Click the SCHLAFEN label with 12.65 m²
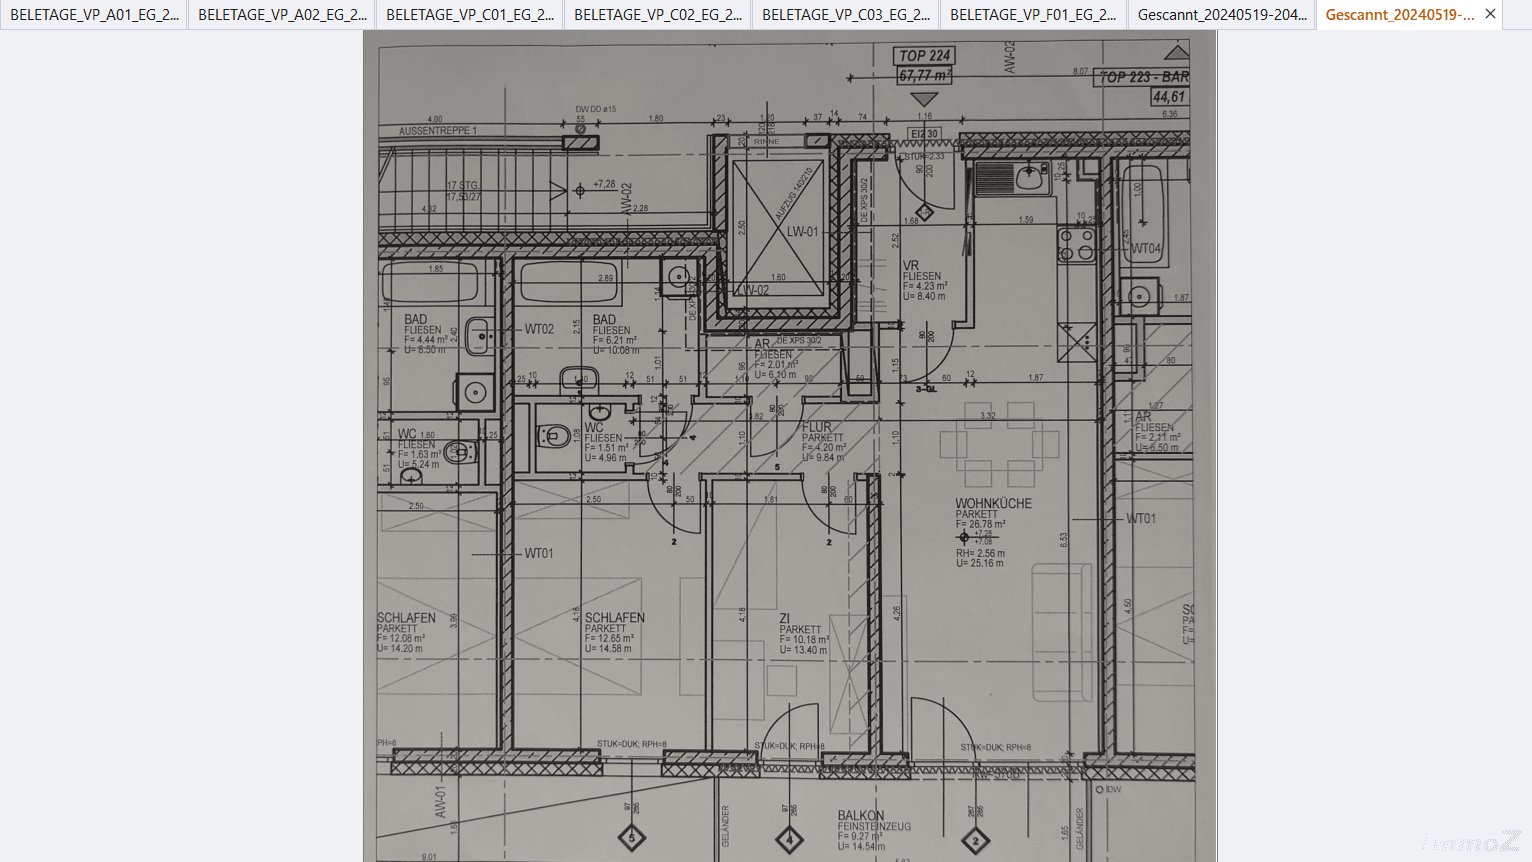Screen dimensions: 1532x862 (x=614, y=618)
